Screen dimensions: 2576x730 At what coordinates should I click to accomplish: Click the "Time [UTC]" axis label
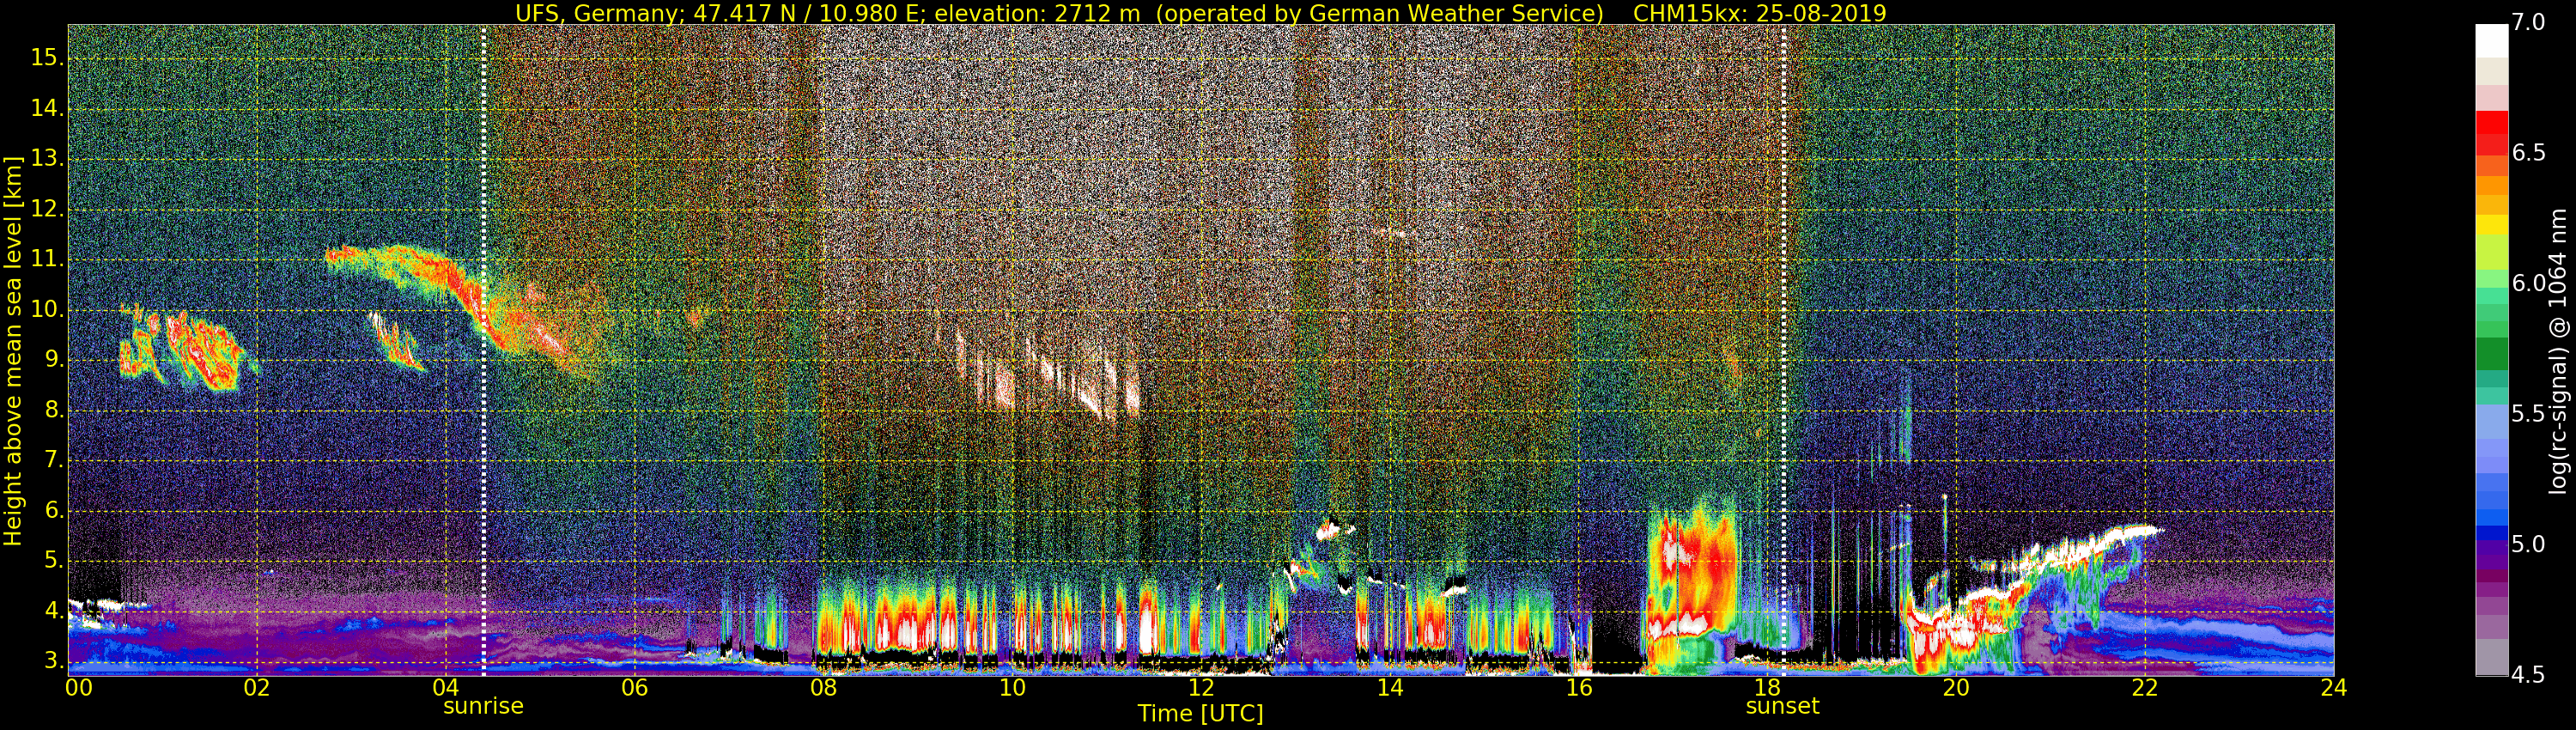(x=1200, y=713)
